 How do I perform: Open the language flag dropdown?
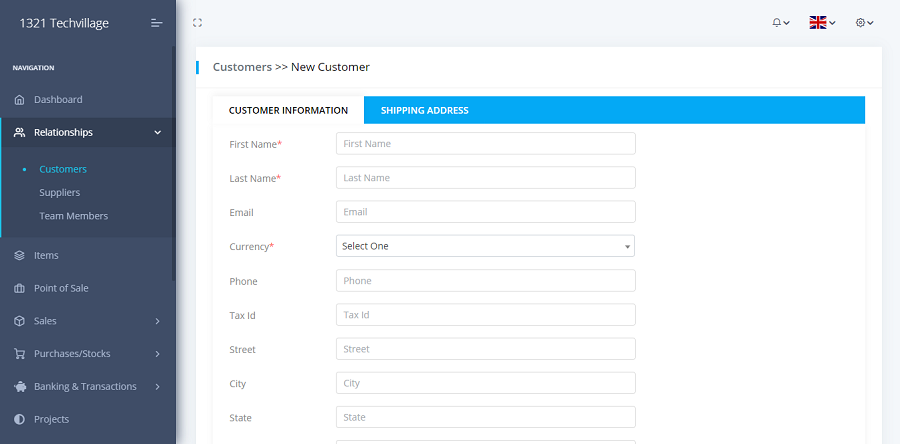click(822, 23)
